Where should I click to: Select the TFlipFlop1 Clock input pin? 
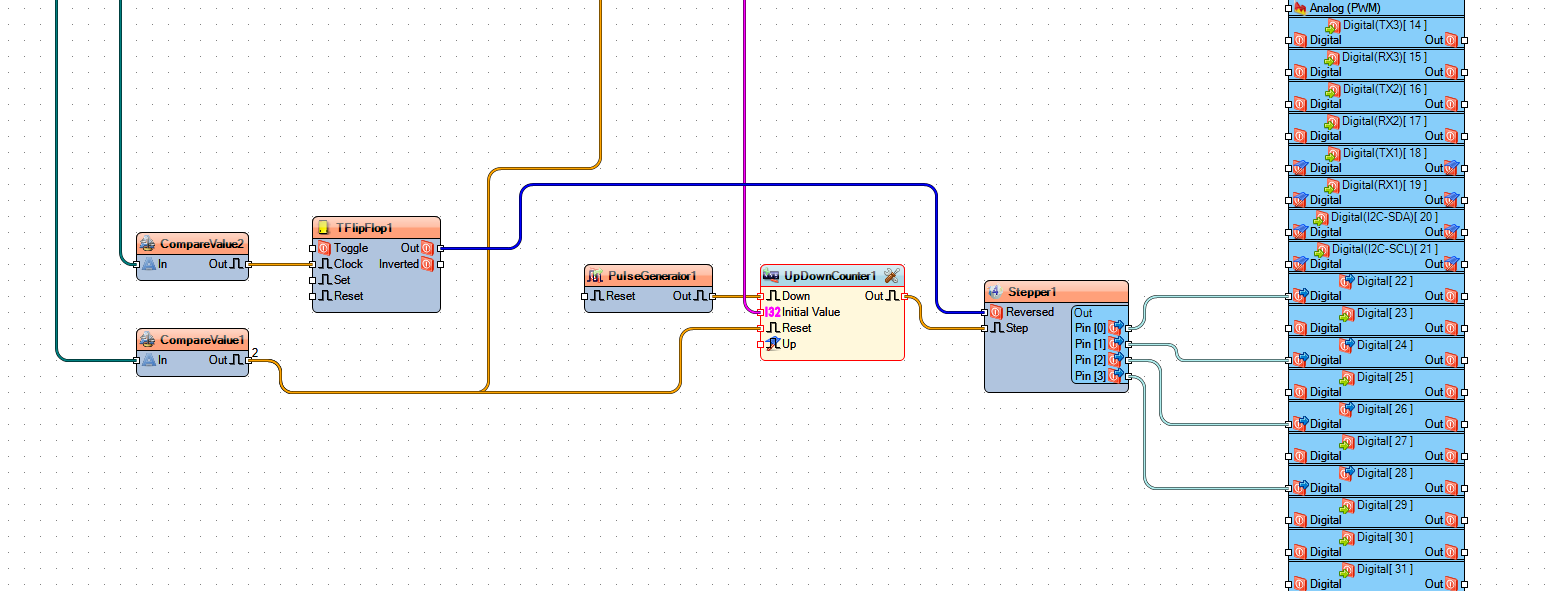313,264
